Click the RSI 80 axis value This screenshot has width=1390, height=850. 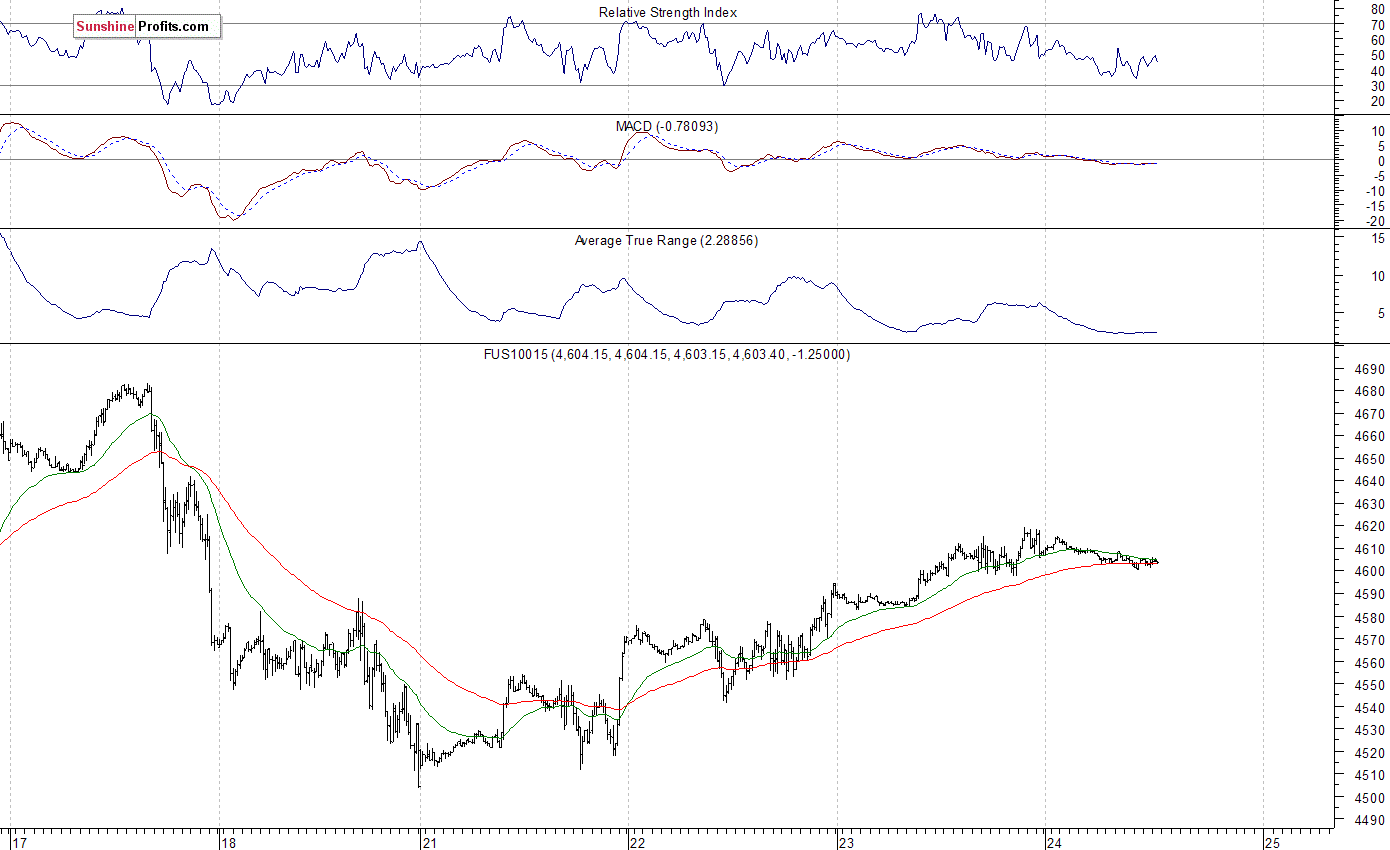pyautogui.click(x=1377, y=8)
